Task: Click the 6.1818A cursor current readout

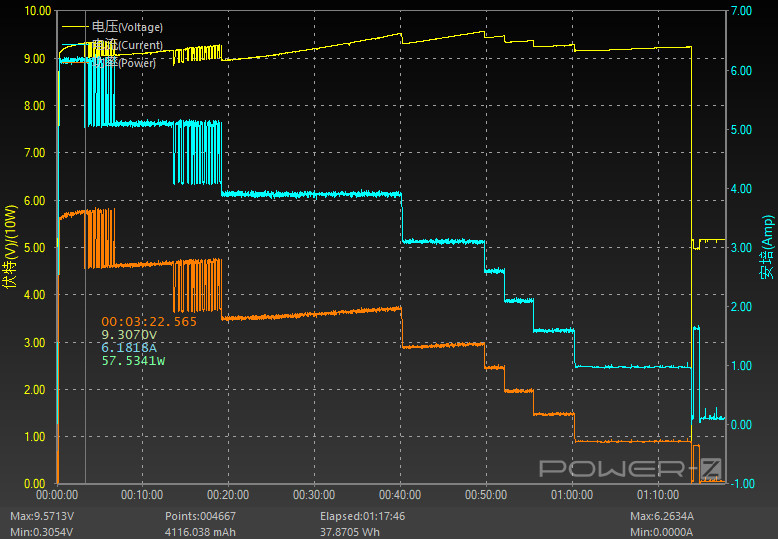Action: click(129, 348)
